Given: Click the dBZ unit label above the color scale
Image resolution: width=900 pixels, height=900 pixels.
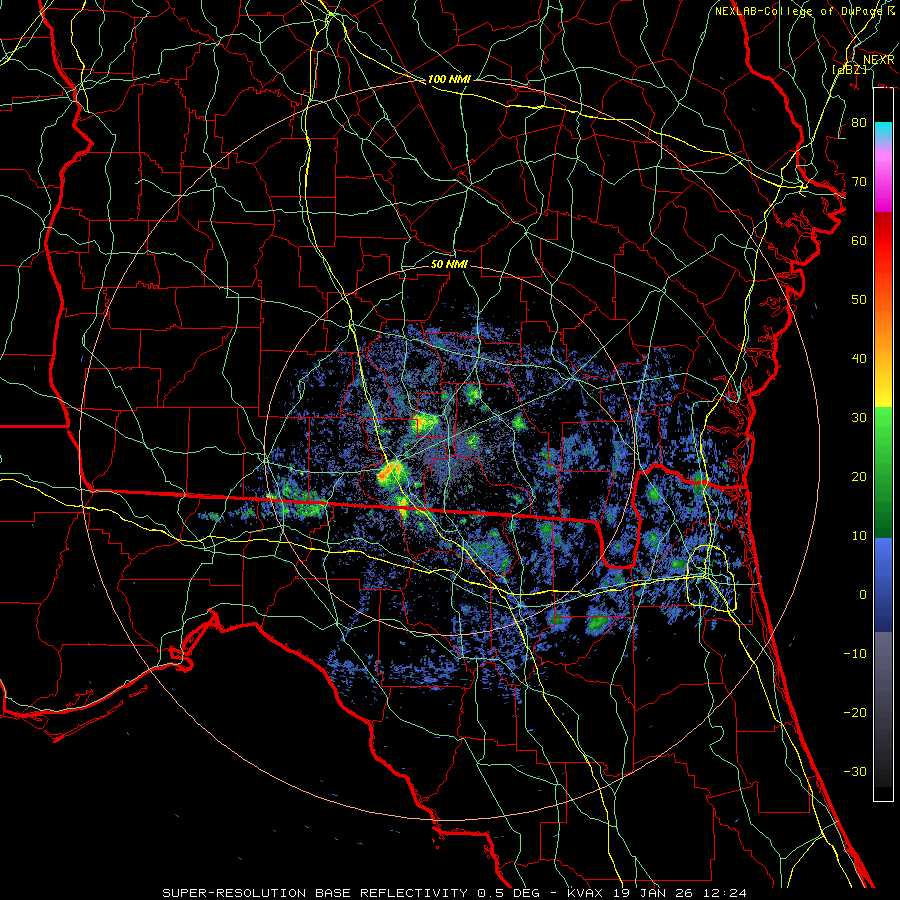Looking at the screenshot, I should (849, 69).
